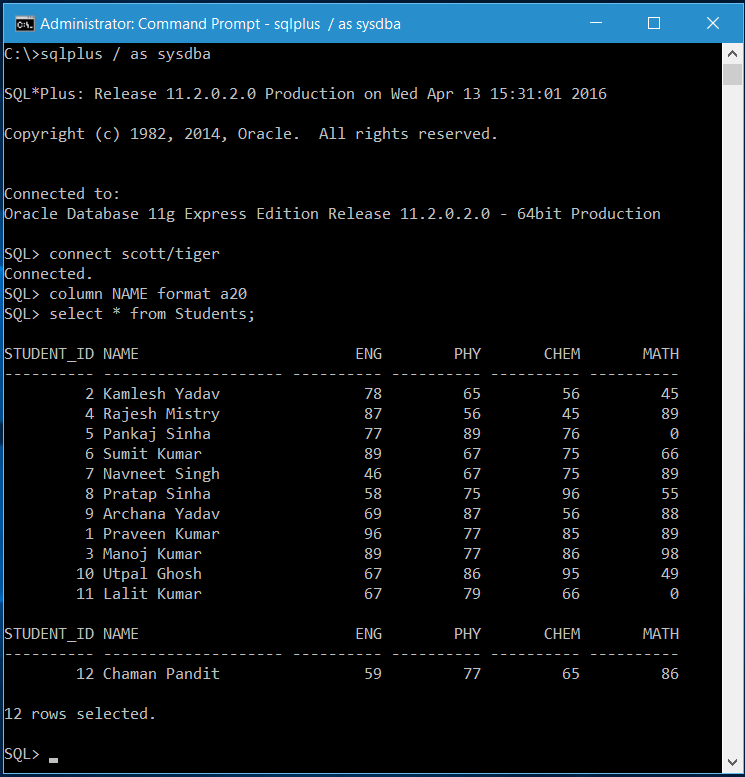This screenshot has height=777, width=745.
Task: Click the name 'Manoj Kumar'
Action: coord(152,554)
